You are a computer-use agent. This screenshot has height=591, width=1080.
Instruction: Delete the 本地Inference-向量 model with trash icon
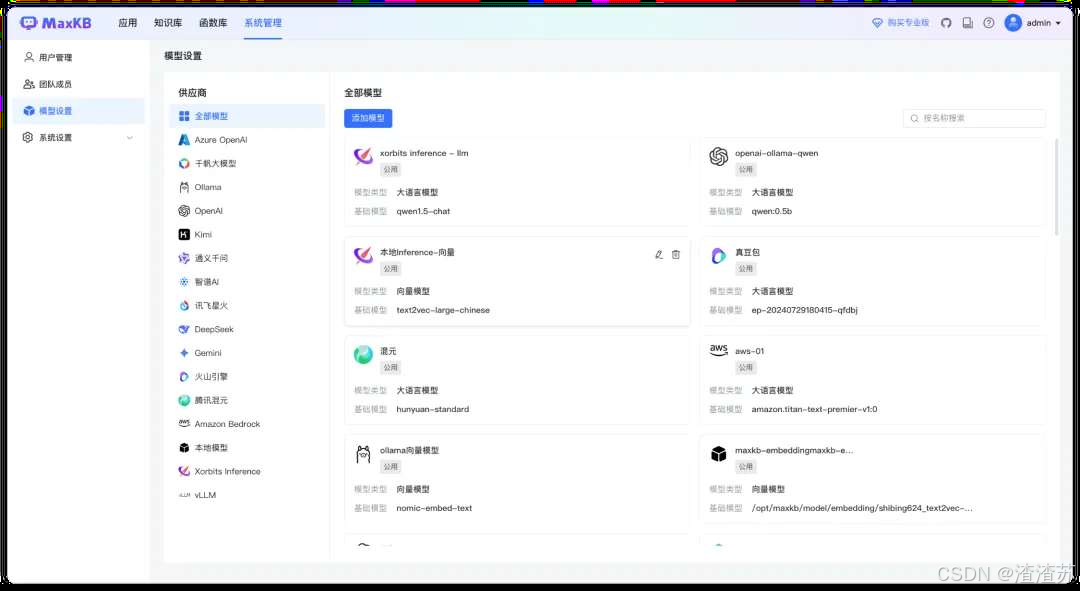click(x=676, y=255)
